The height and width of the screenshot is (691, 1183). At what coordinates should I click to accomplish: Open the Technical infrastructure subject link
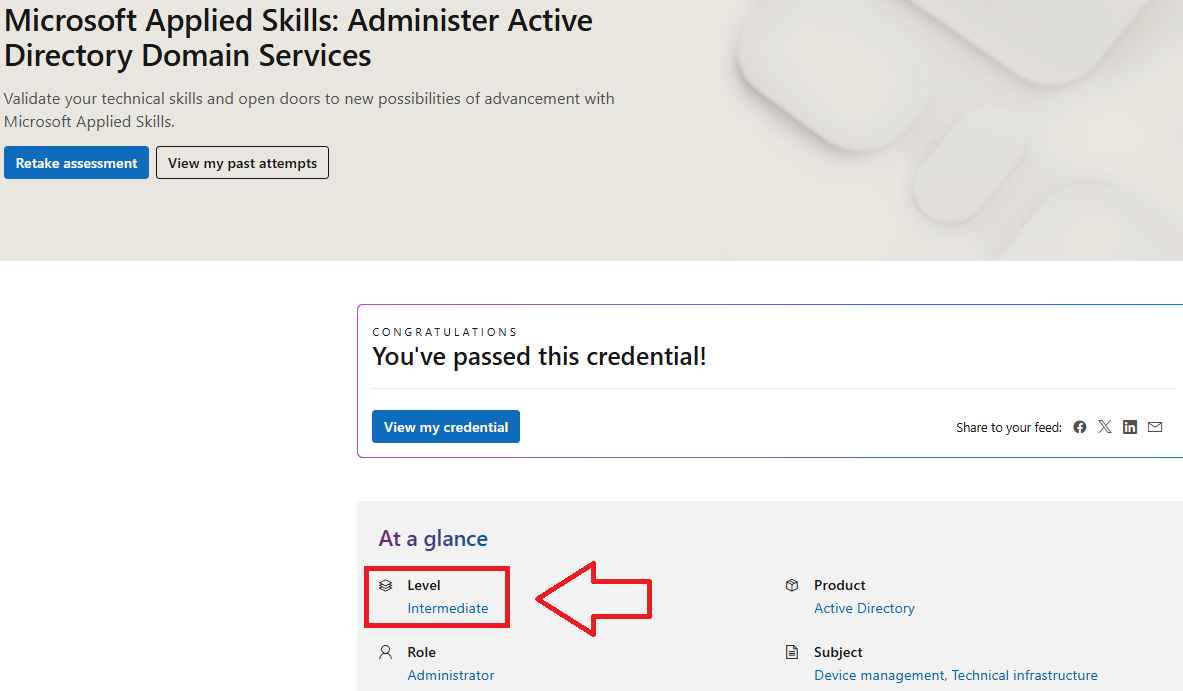(1025, 675)
